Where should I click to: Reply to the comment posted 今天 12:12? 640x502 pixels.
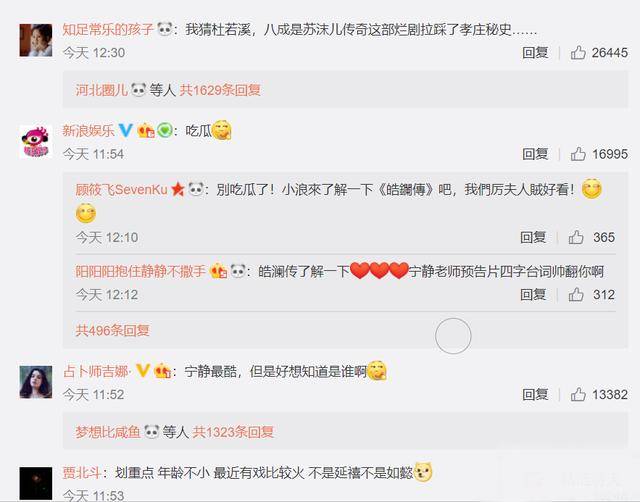tap(533, 294)
